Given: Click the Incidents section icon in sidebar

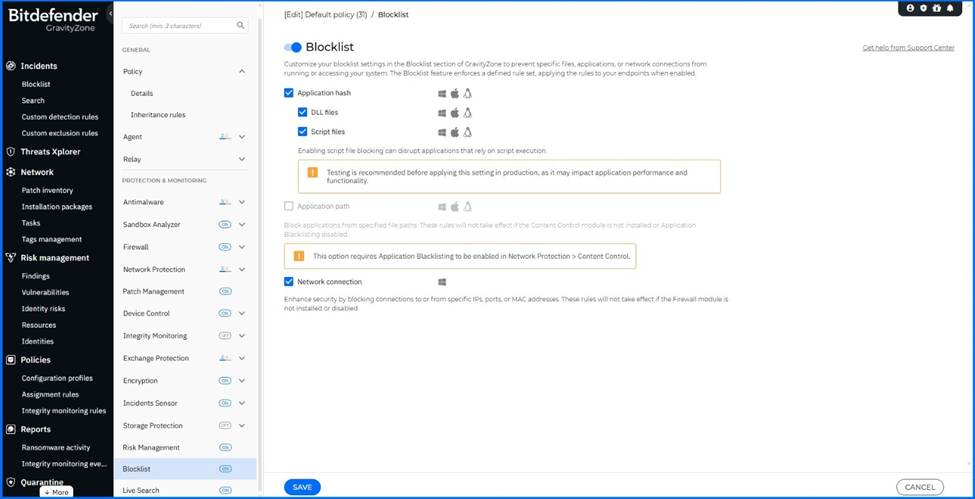Looking at the screenshot, I should [11, 66].
